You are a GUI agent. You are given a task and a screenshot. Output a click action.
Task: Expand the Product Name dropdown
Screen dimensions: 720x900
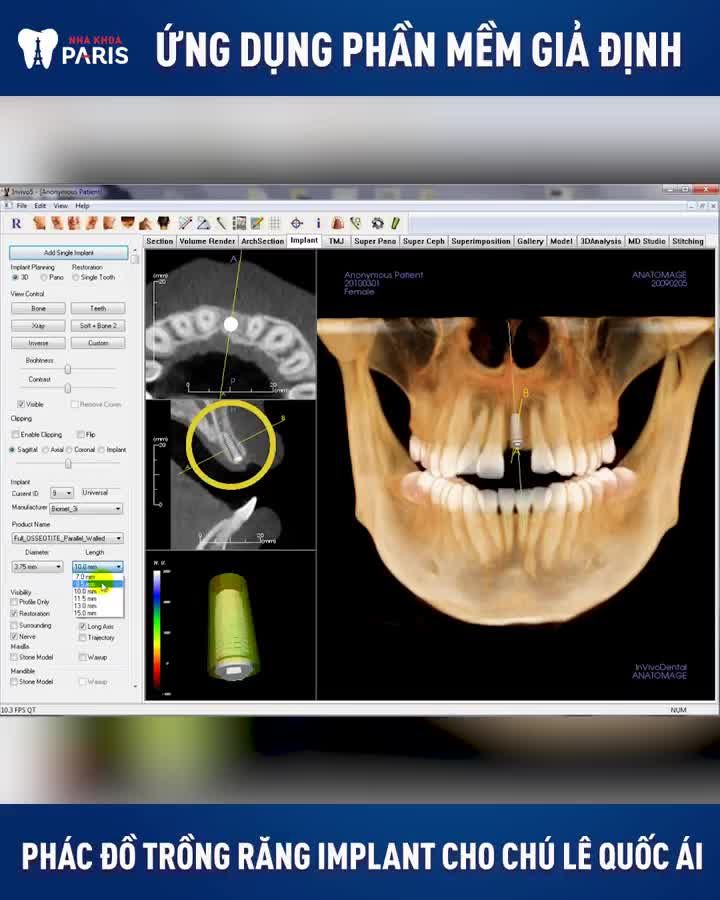click(x=68, y=538)
